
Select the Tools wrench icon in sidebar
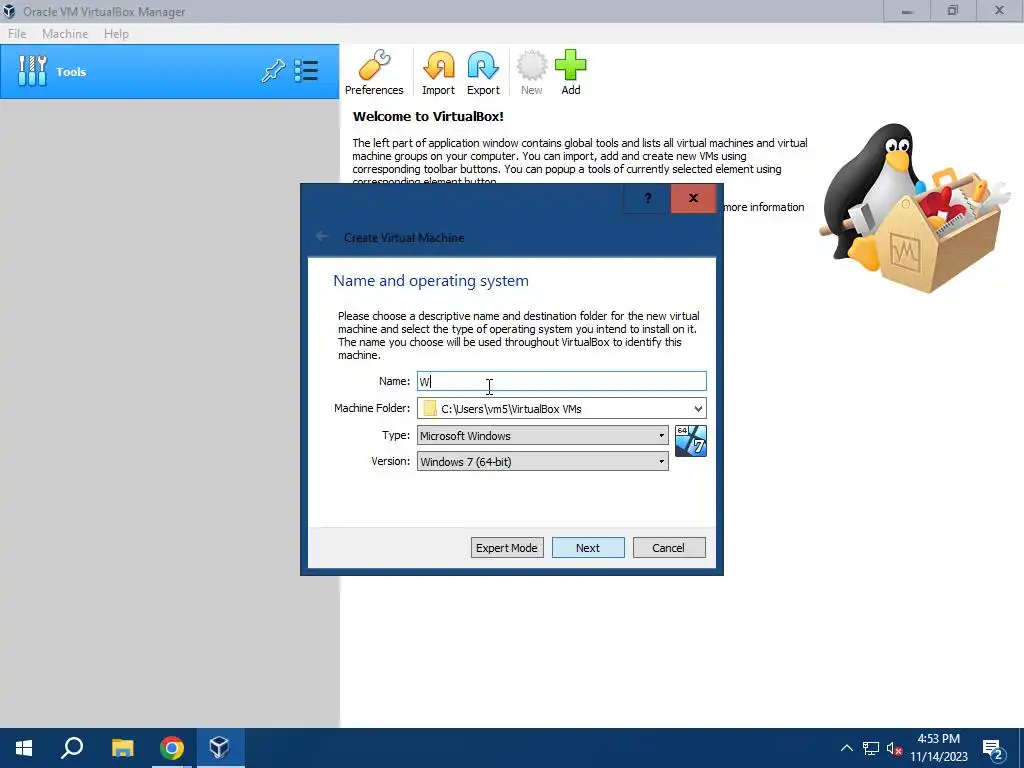click(x=32, y=71)
